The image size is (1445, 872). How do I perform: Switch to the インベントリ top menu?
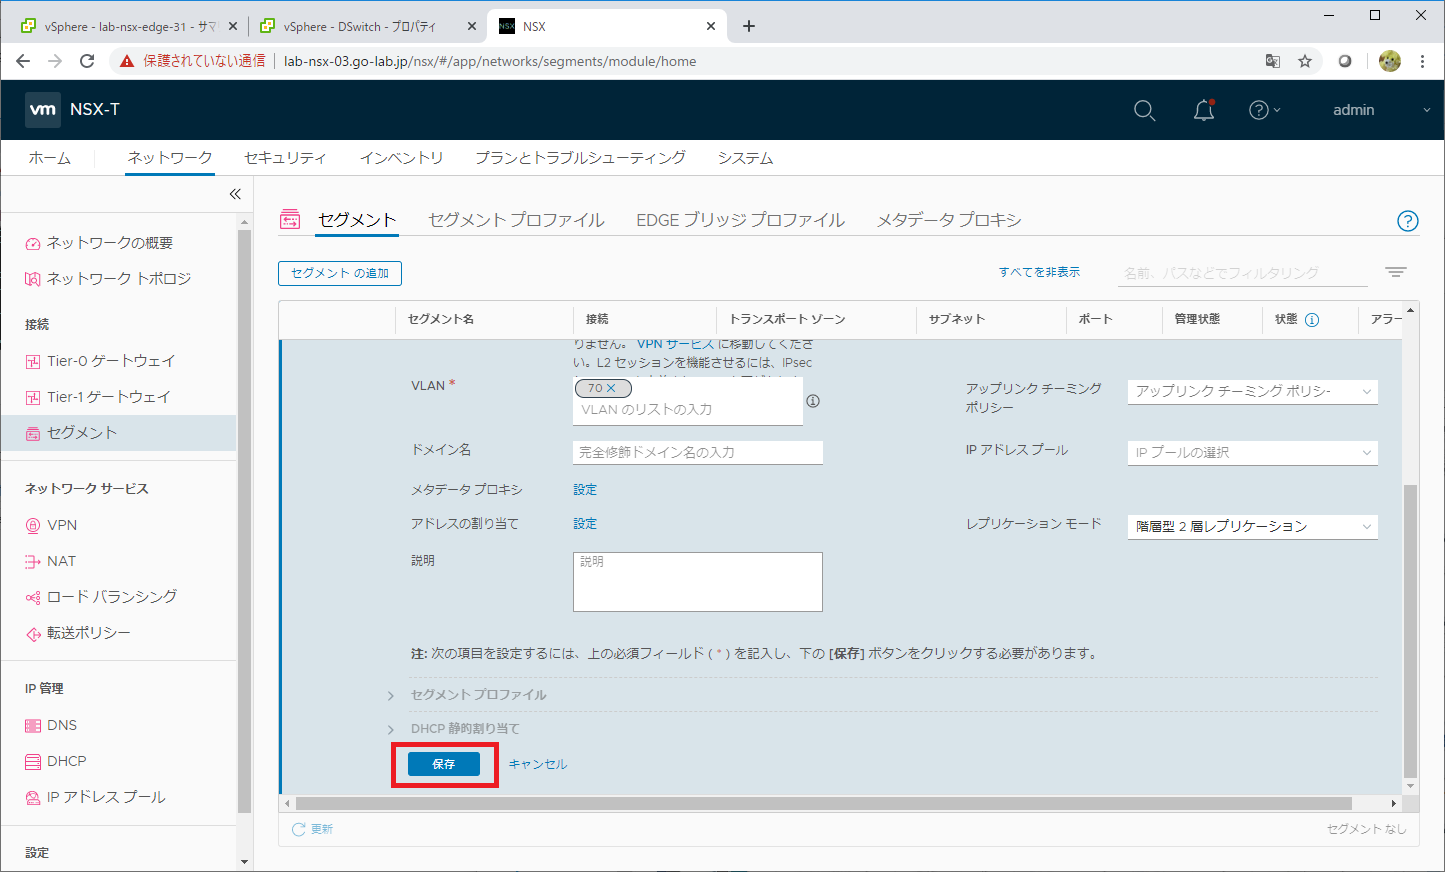[401, 158]
